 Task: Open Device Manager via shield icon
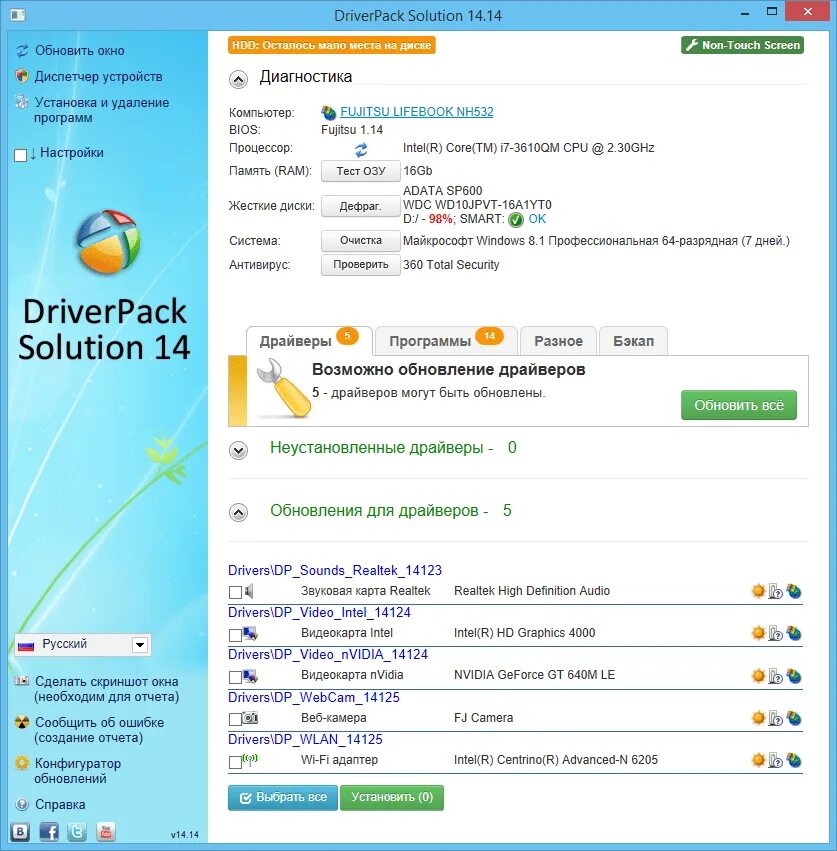click(22, 77)
